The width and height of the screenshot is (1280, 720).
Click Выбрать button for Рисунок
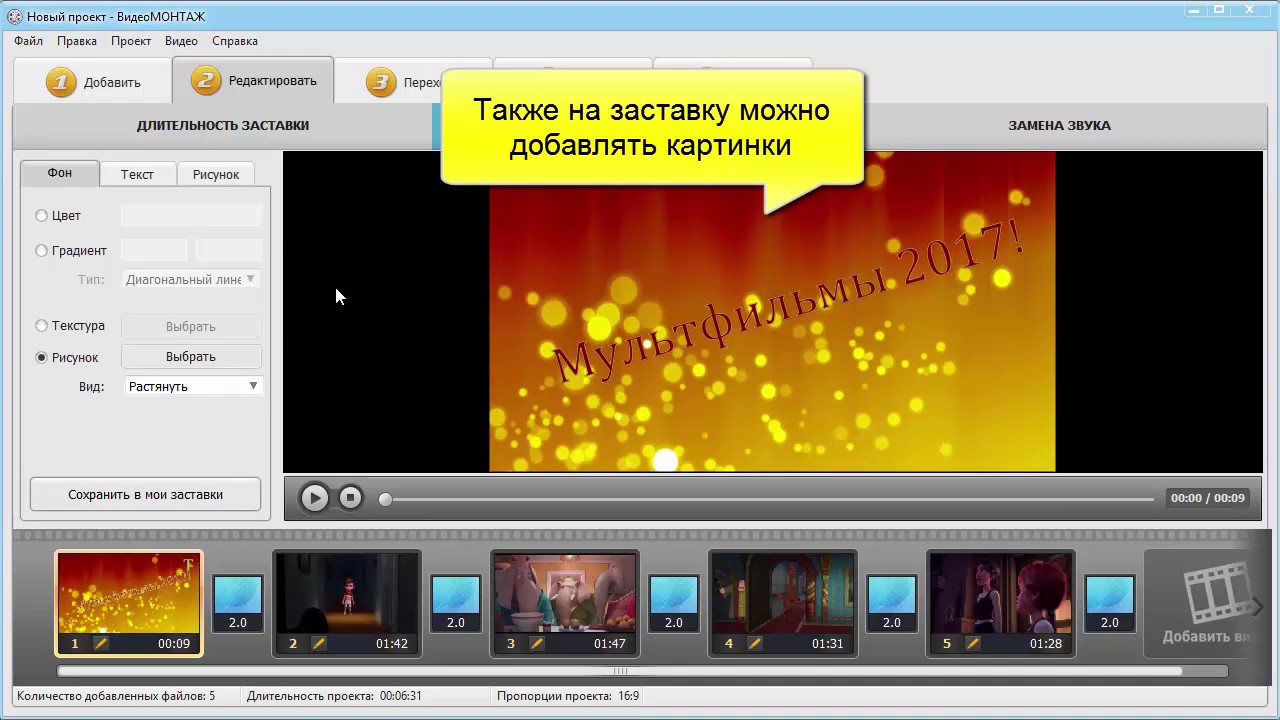point(191,357)
